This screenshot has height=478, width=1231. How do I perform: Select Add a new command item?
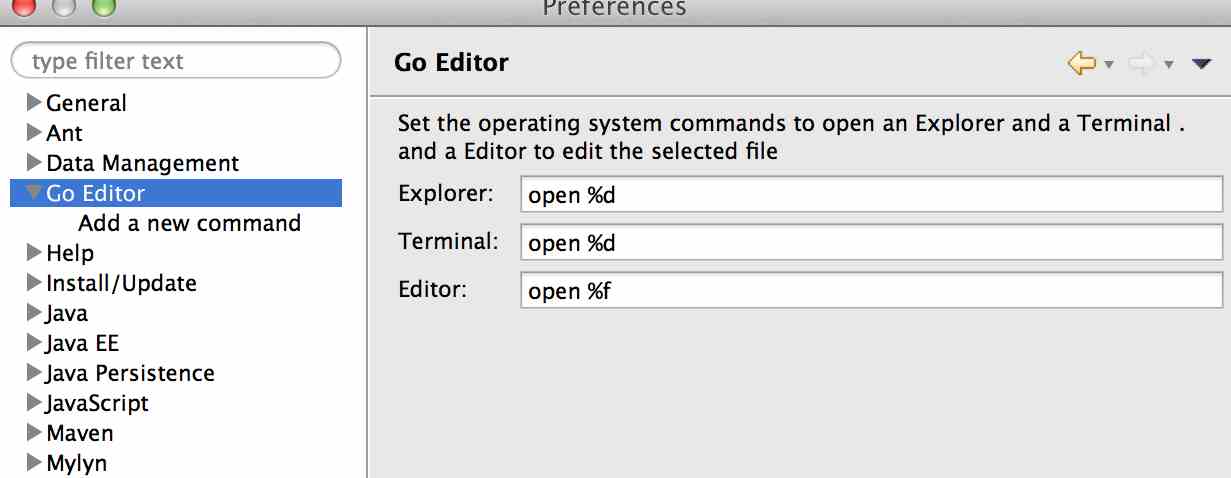(189, 223)
